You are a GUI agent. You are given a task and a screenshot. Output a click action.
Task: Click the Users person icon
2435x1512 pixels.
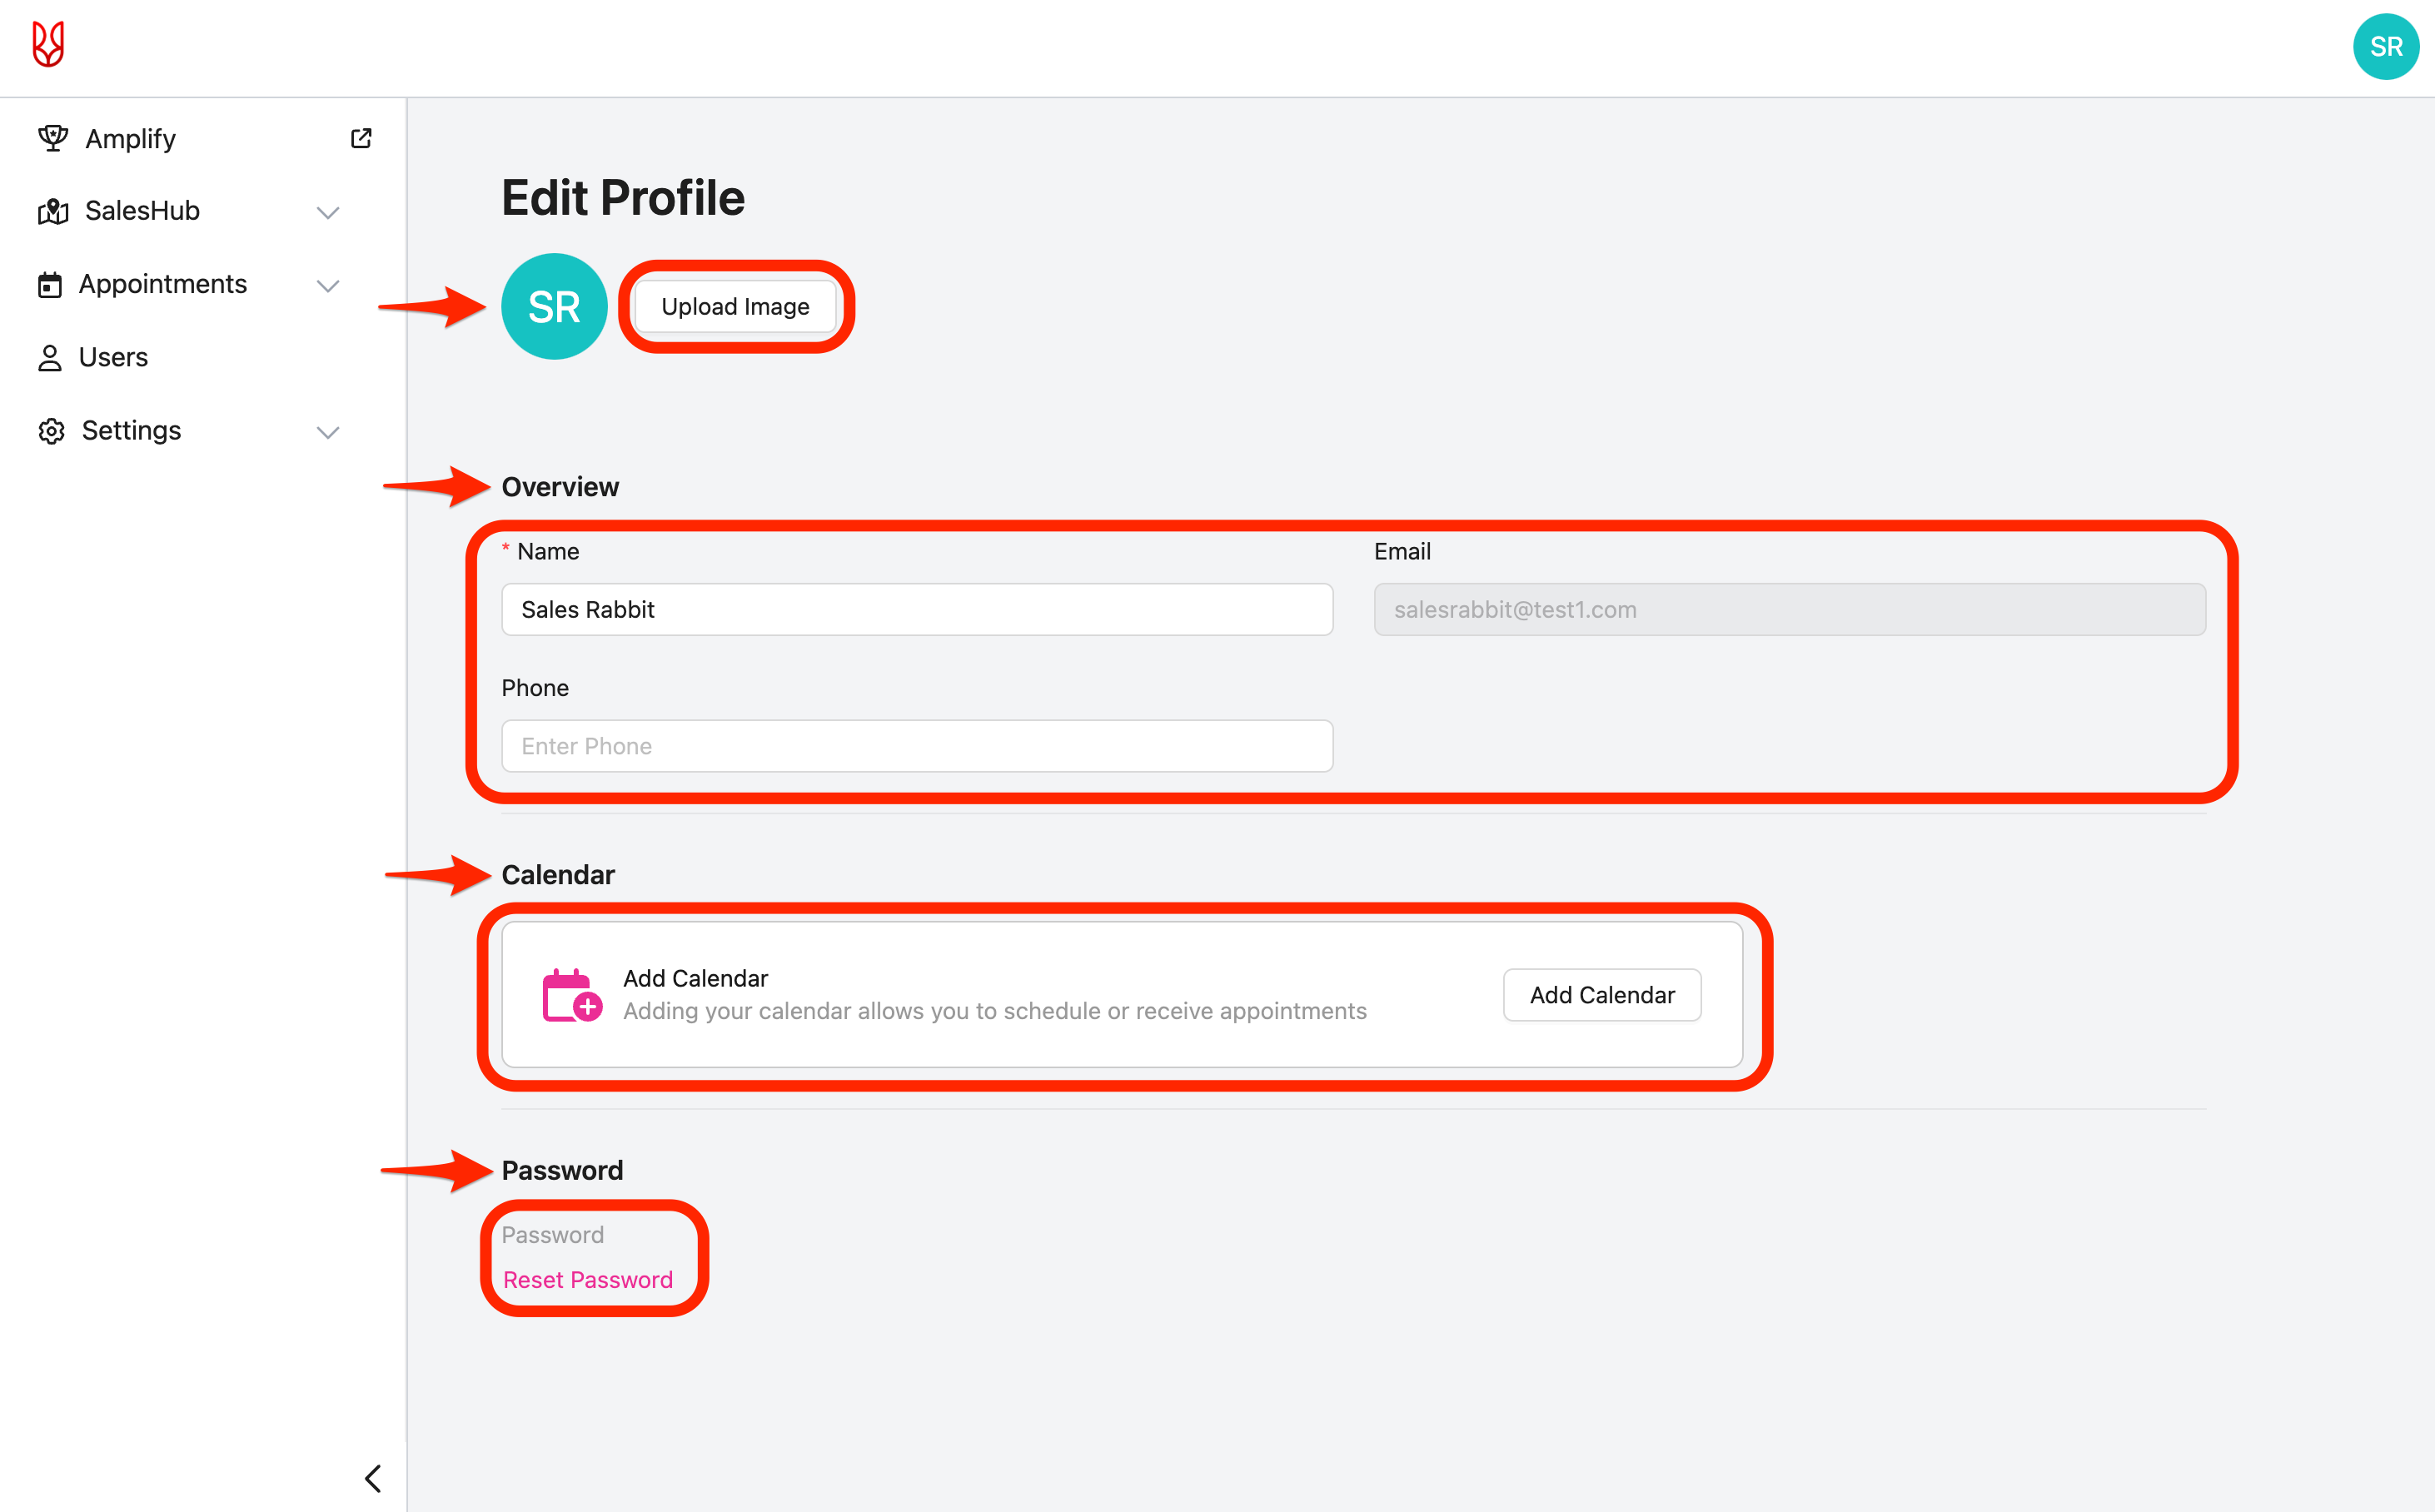tap(50, 358)
